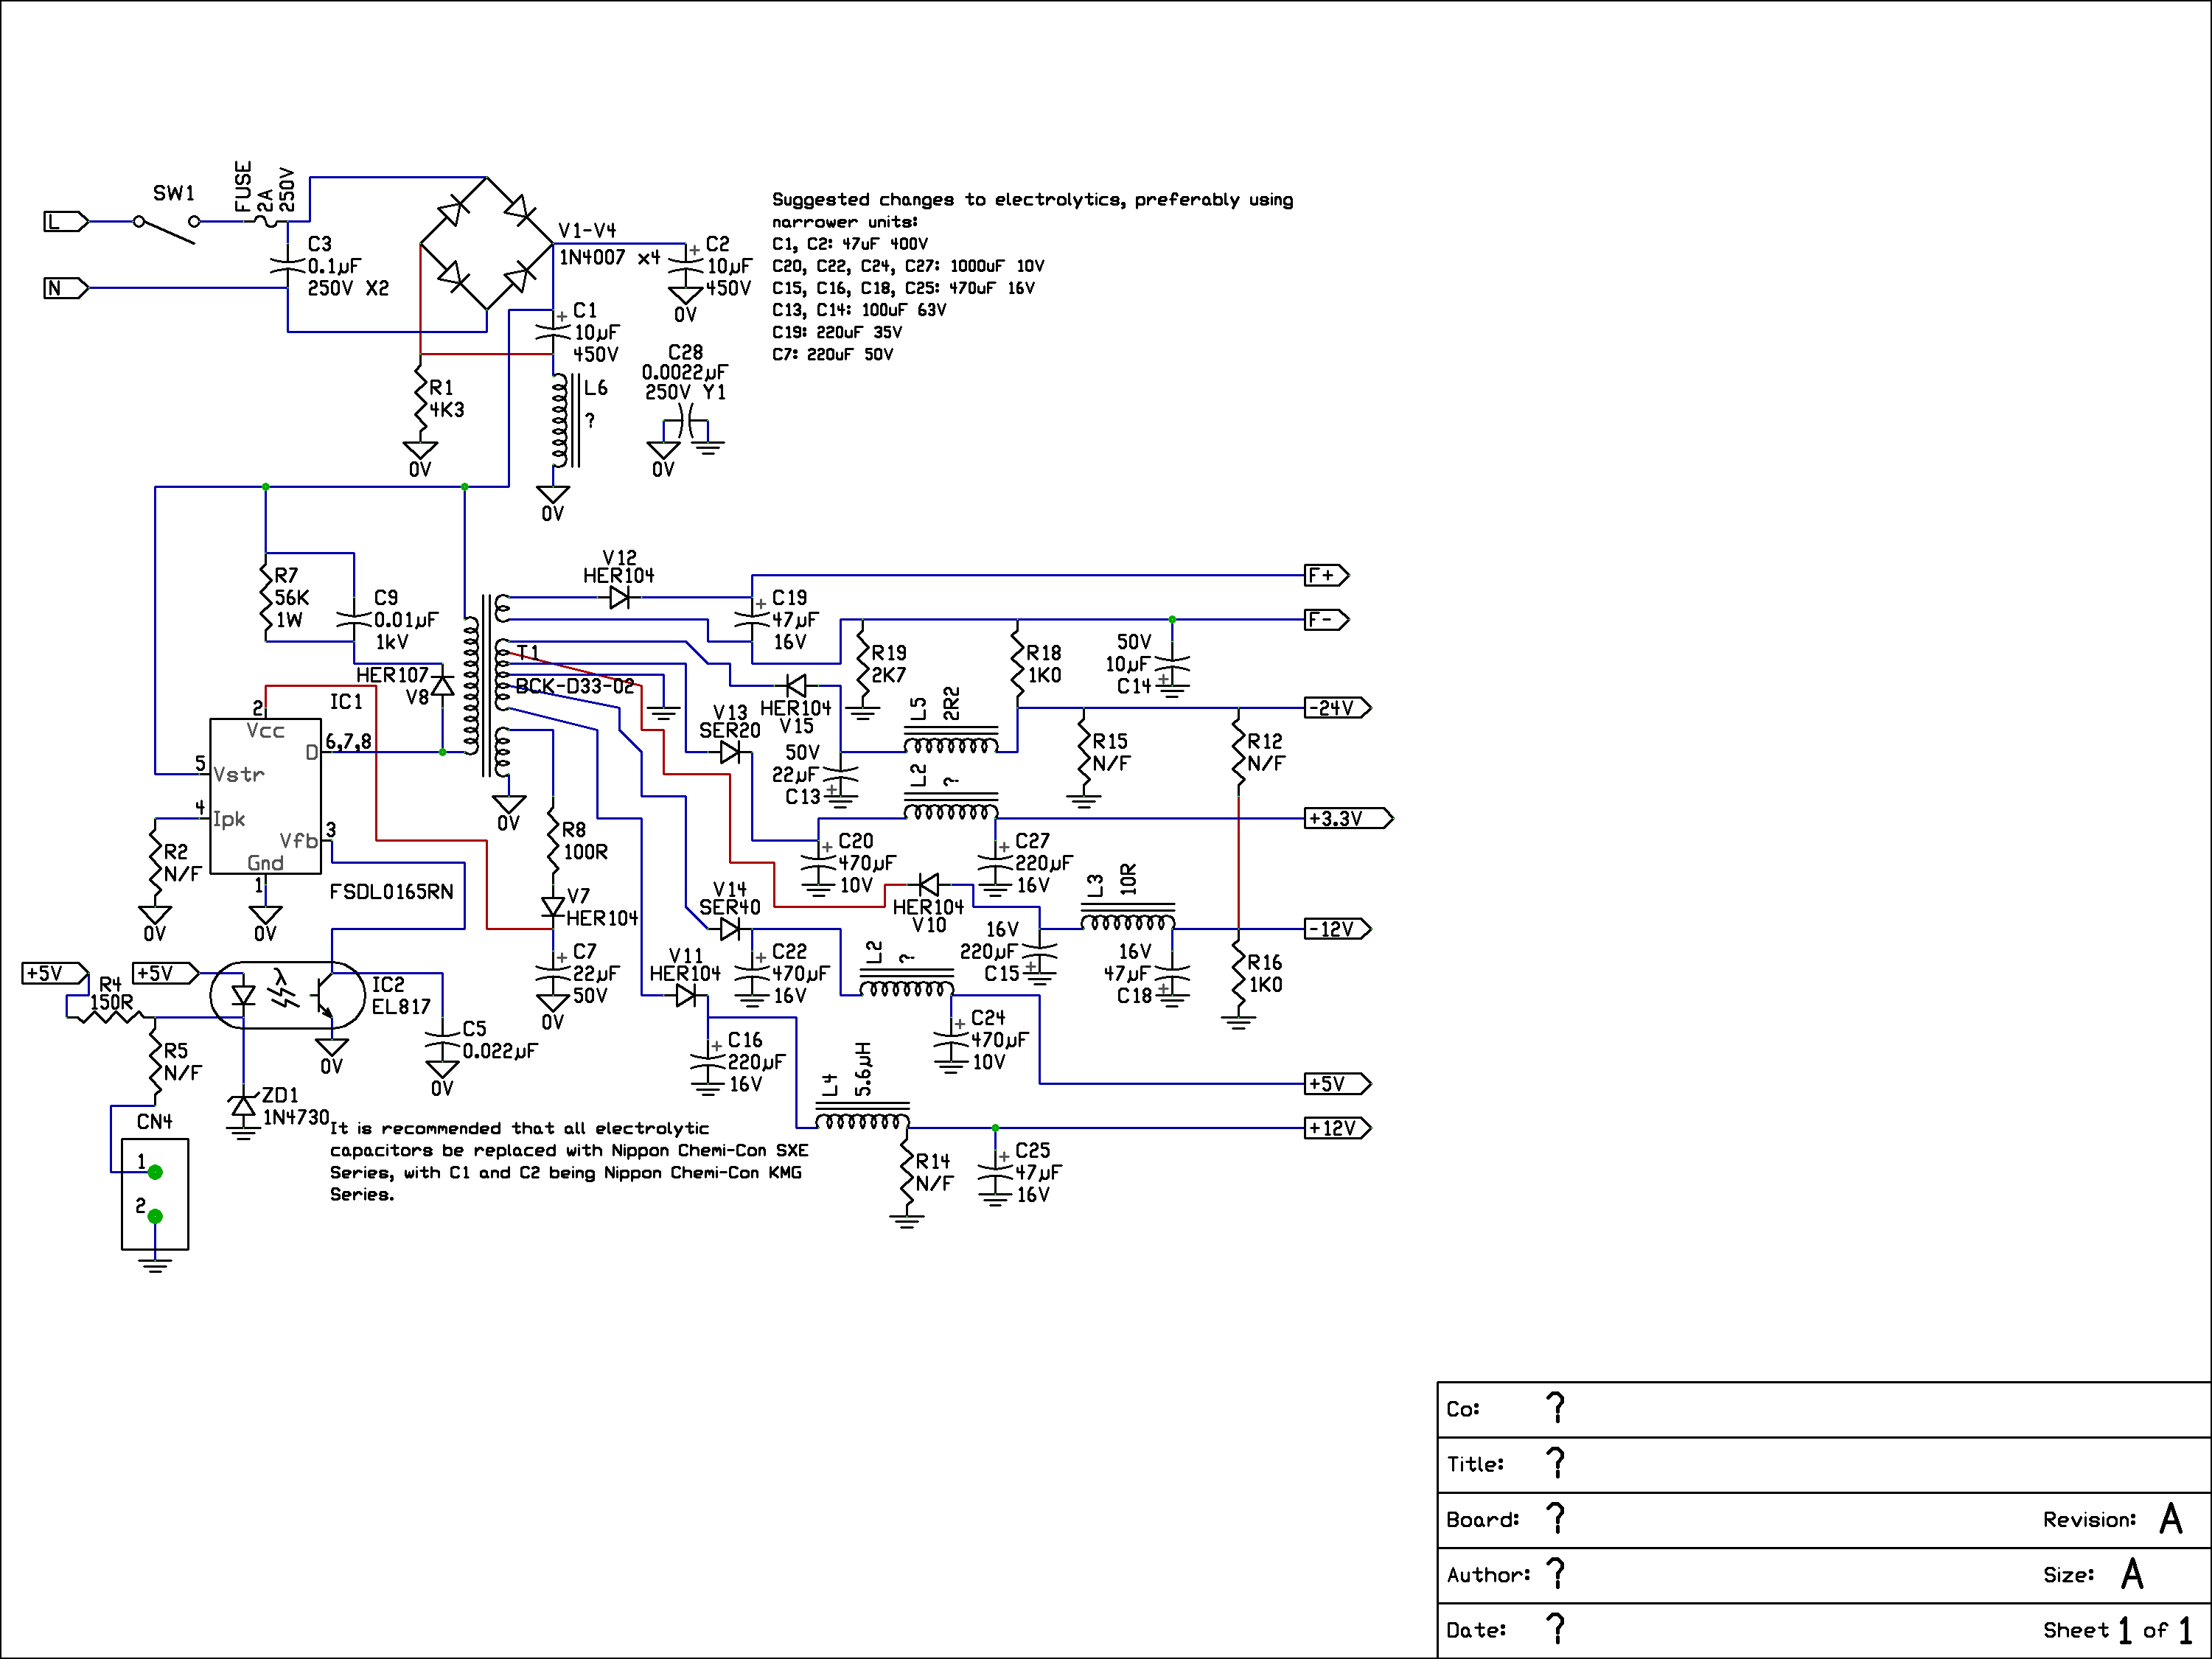Click the R16 1K0 resistor symbol
The image size is (2212, 1659).
tap(1239, 973)
